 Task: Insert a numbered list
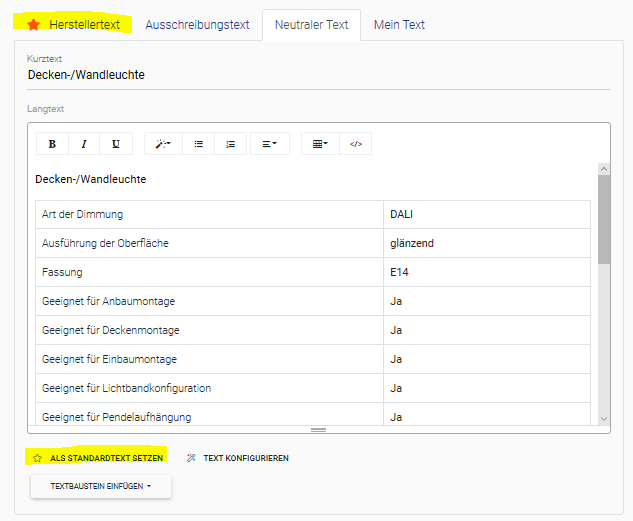tap(230, 144)
